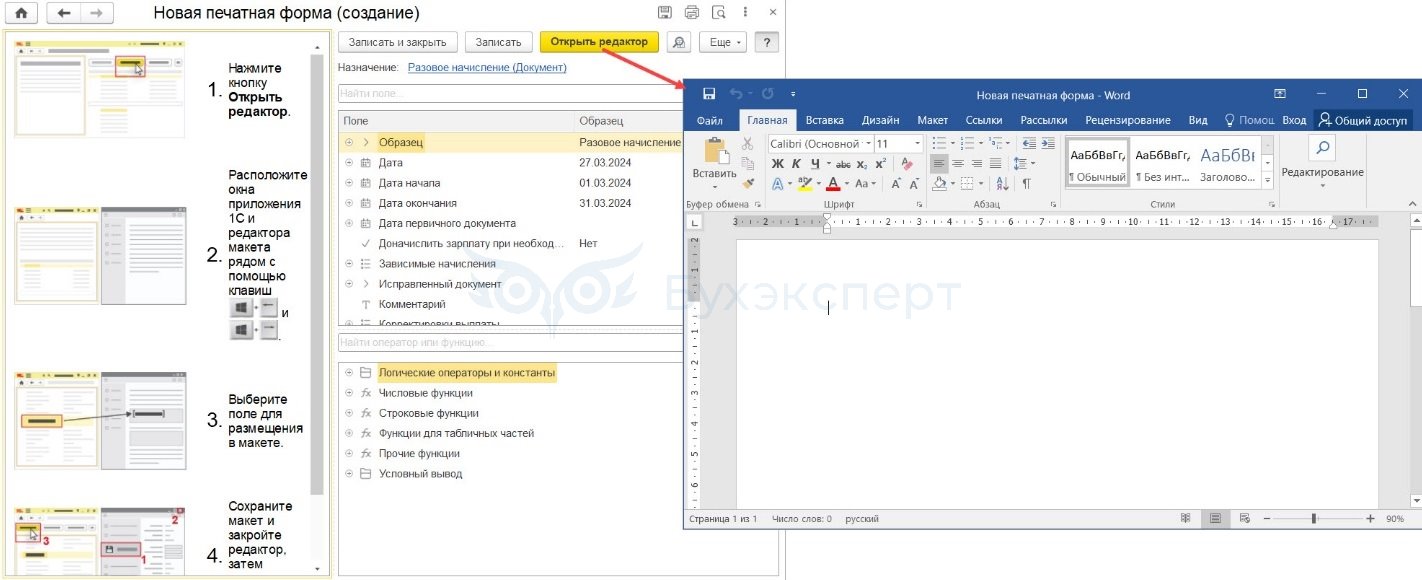The width and height of the screenshot is (1422, 580).
Task: Click the superscript x² icon
Action: [880, 164]
